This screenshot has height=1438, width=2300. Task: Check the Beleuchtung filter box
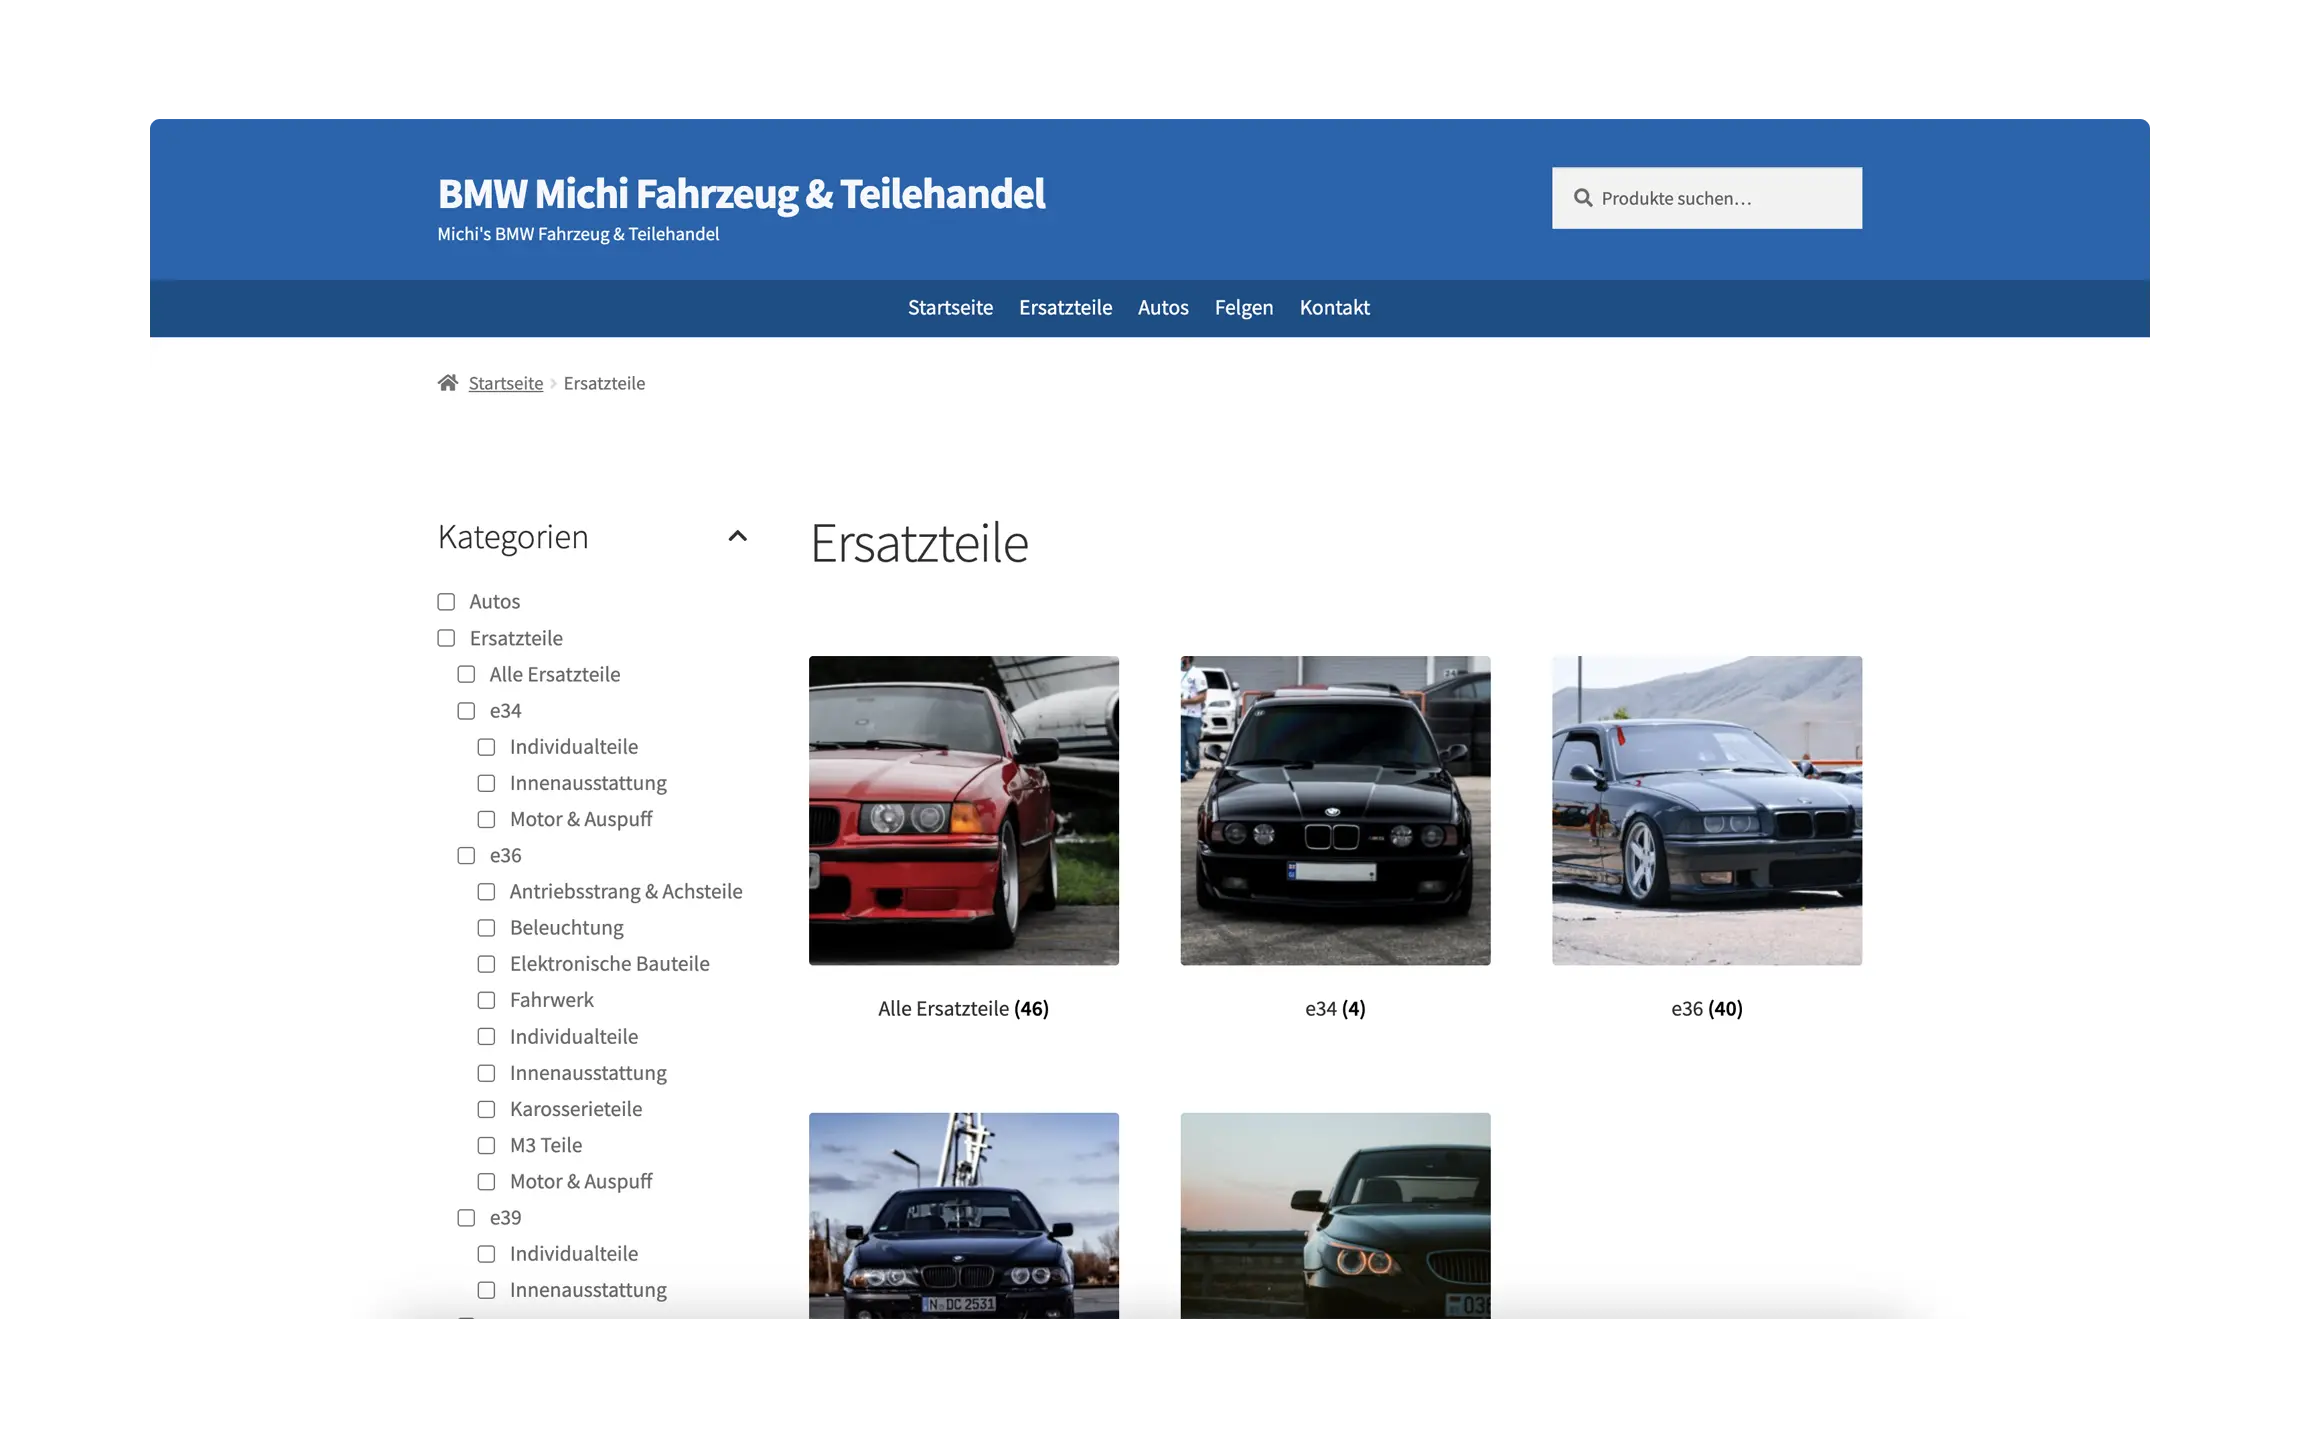point(486,928)
